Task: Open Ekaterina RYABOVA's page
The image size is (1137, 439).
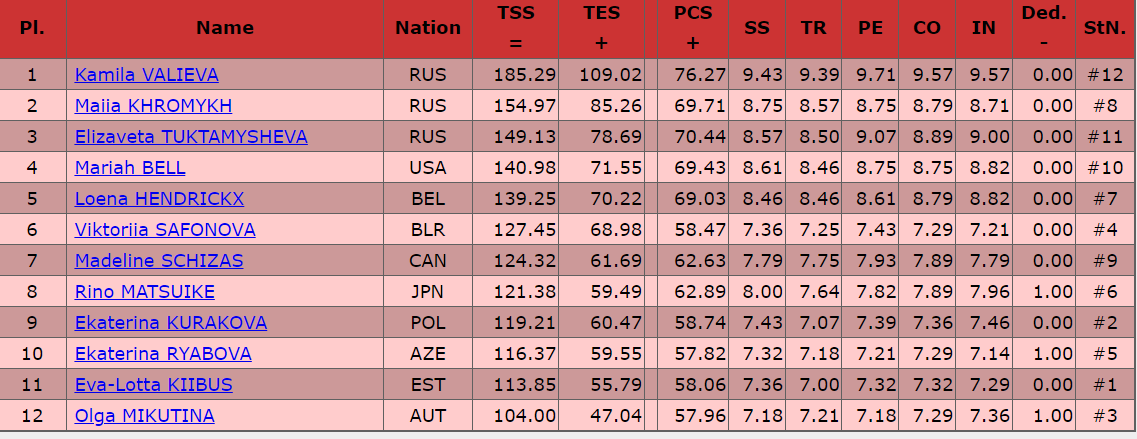Action: pos(163,354)
